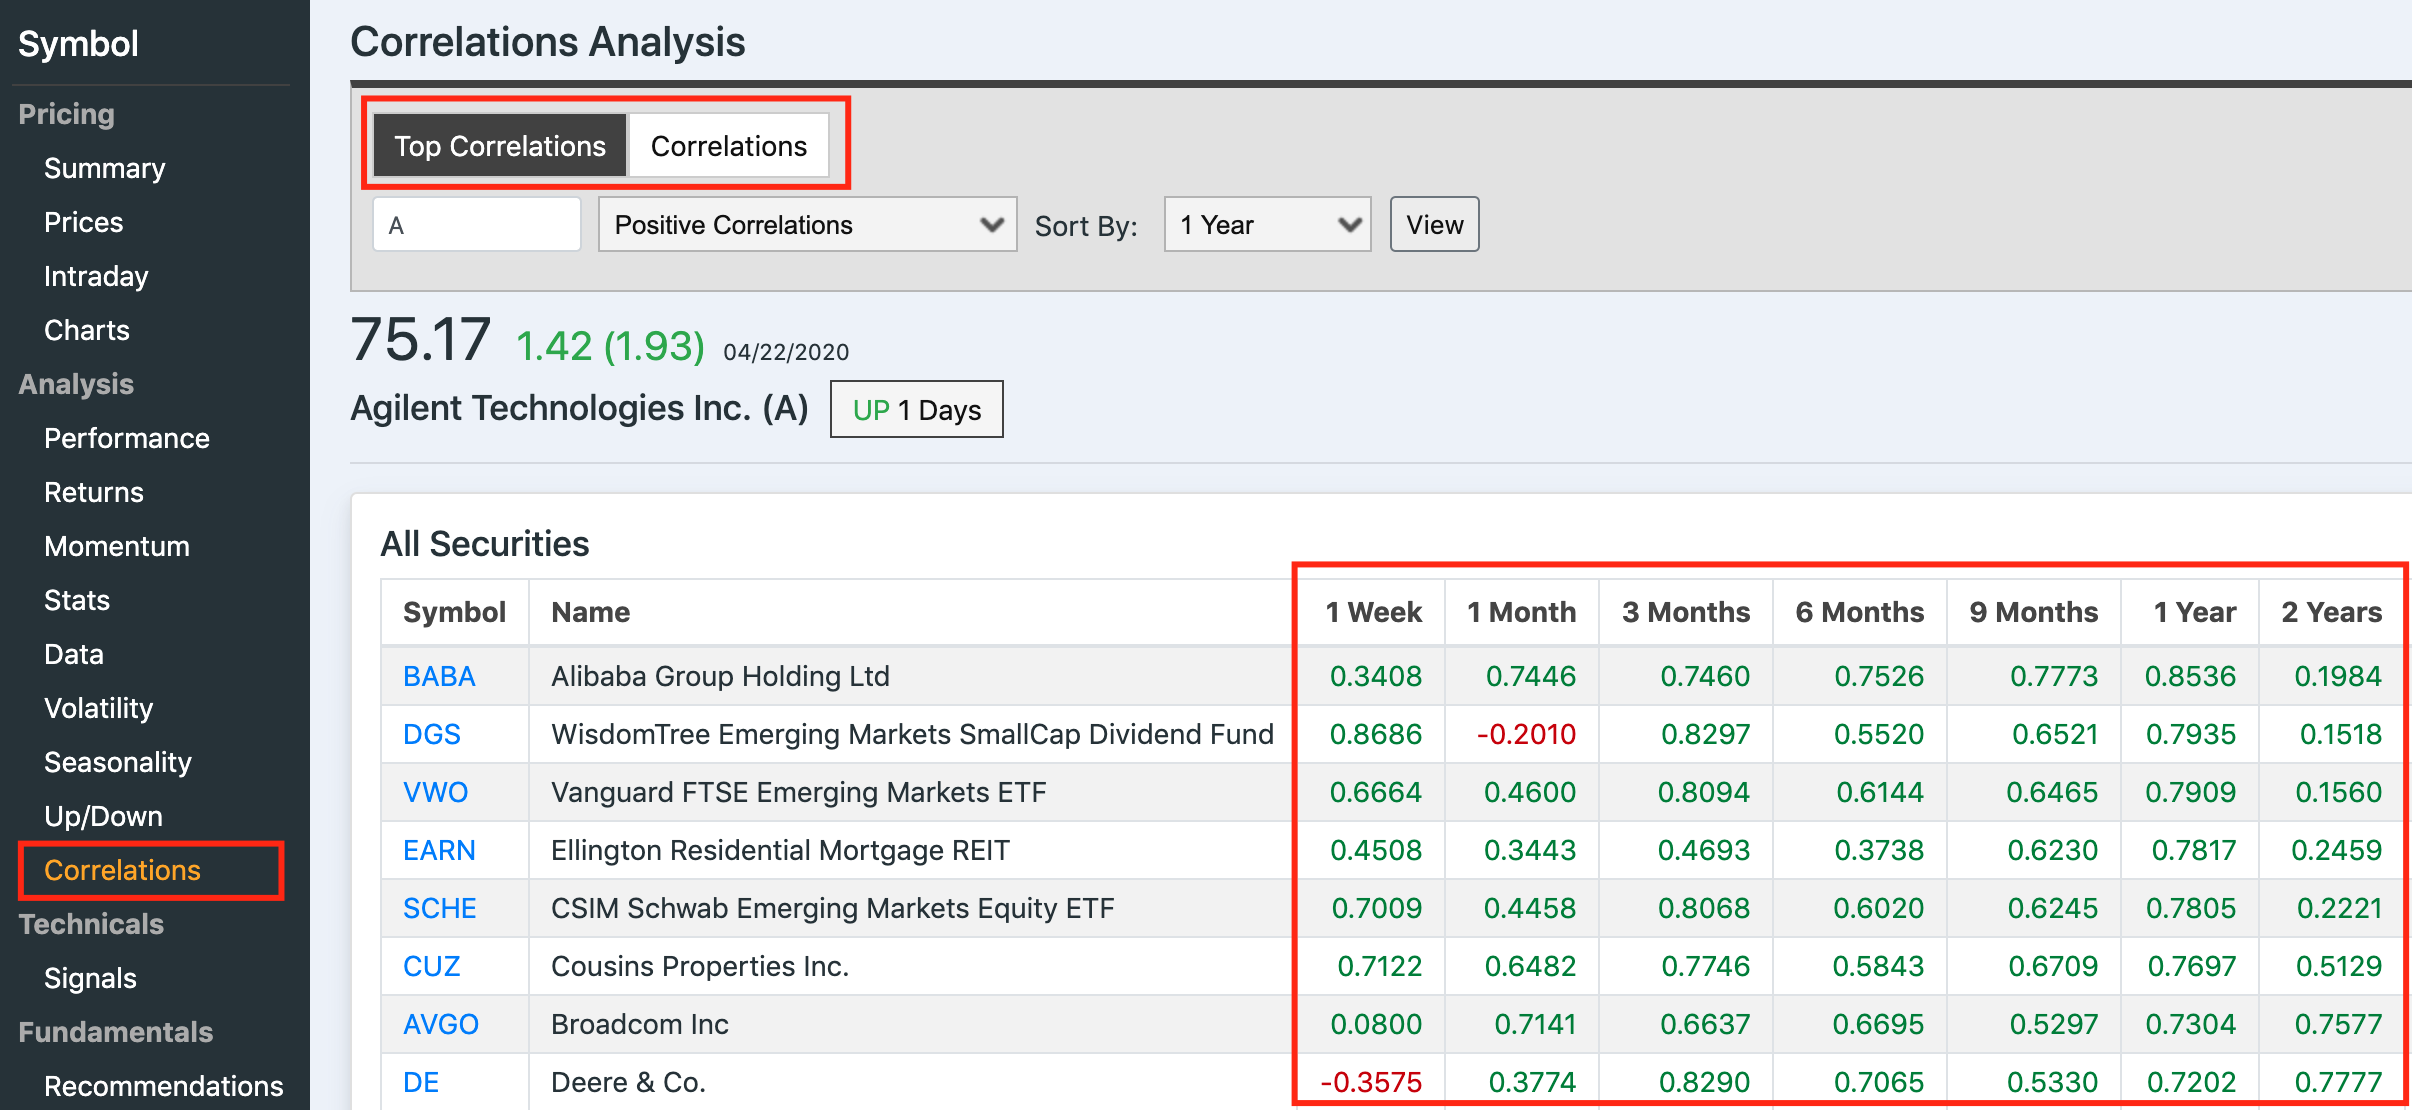2412x1110 pixels.
Task: Click the 9 Months column header
Action: point(2034,612)
